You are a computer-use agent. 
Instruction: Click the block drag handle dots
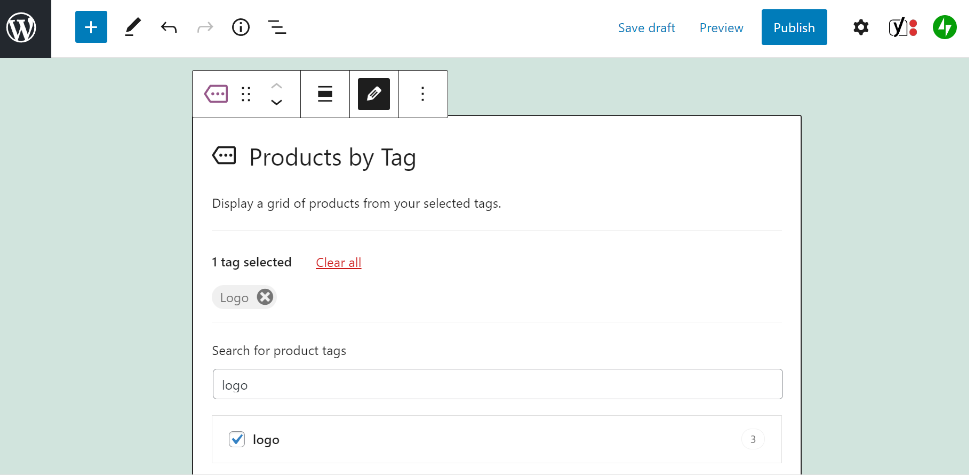coord(246,94)
